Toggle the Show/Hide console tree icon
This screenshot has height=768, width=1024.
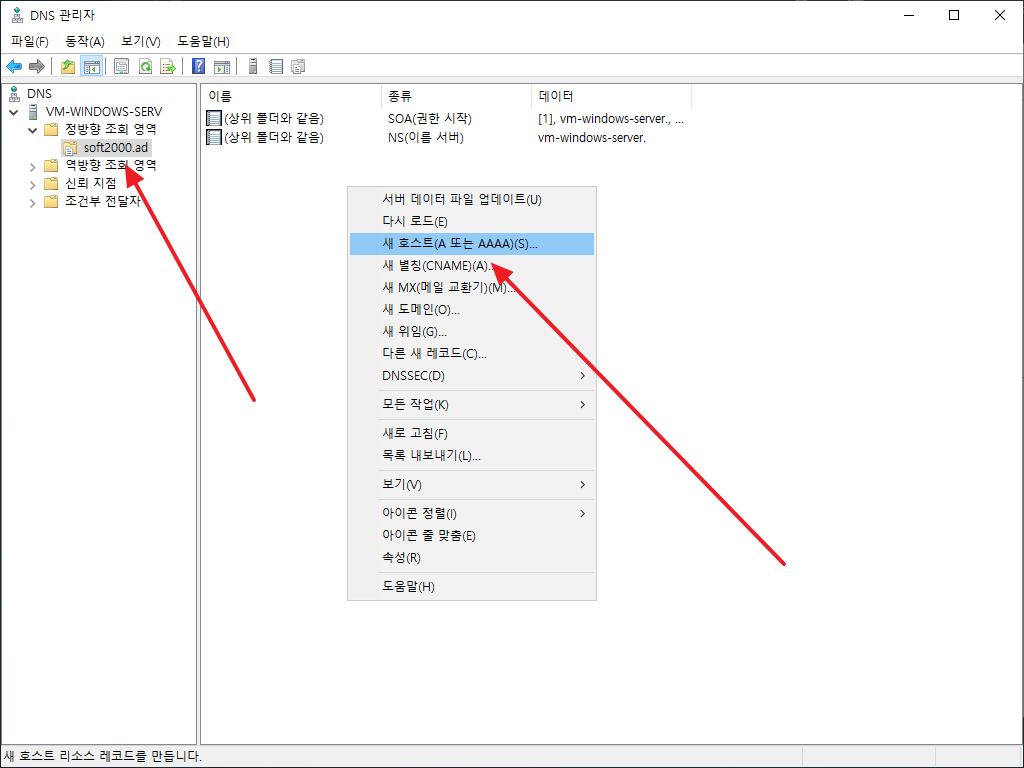point(91,67)
